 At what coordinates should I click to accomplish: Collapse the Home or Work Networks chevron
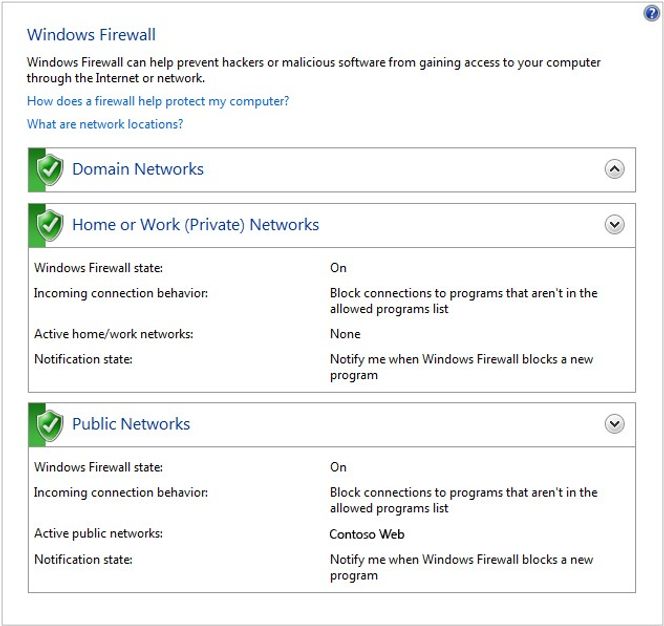(x=615, y=225)
